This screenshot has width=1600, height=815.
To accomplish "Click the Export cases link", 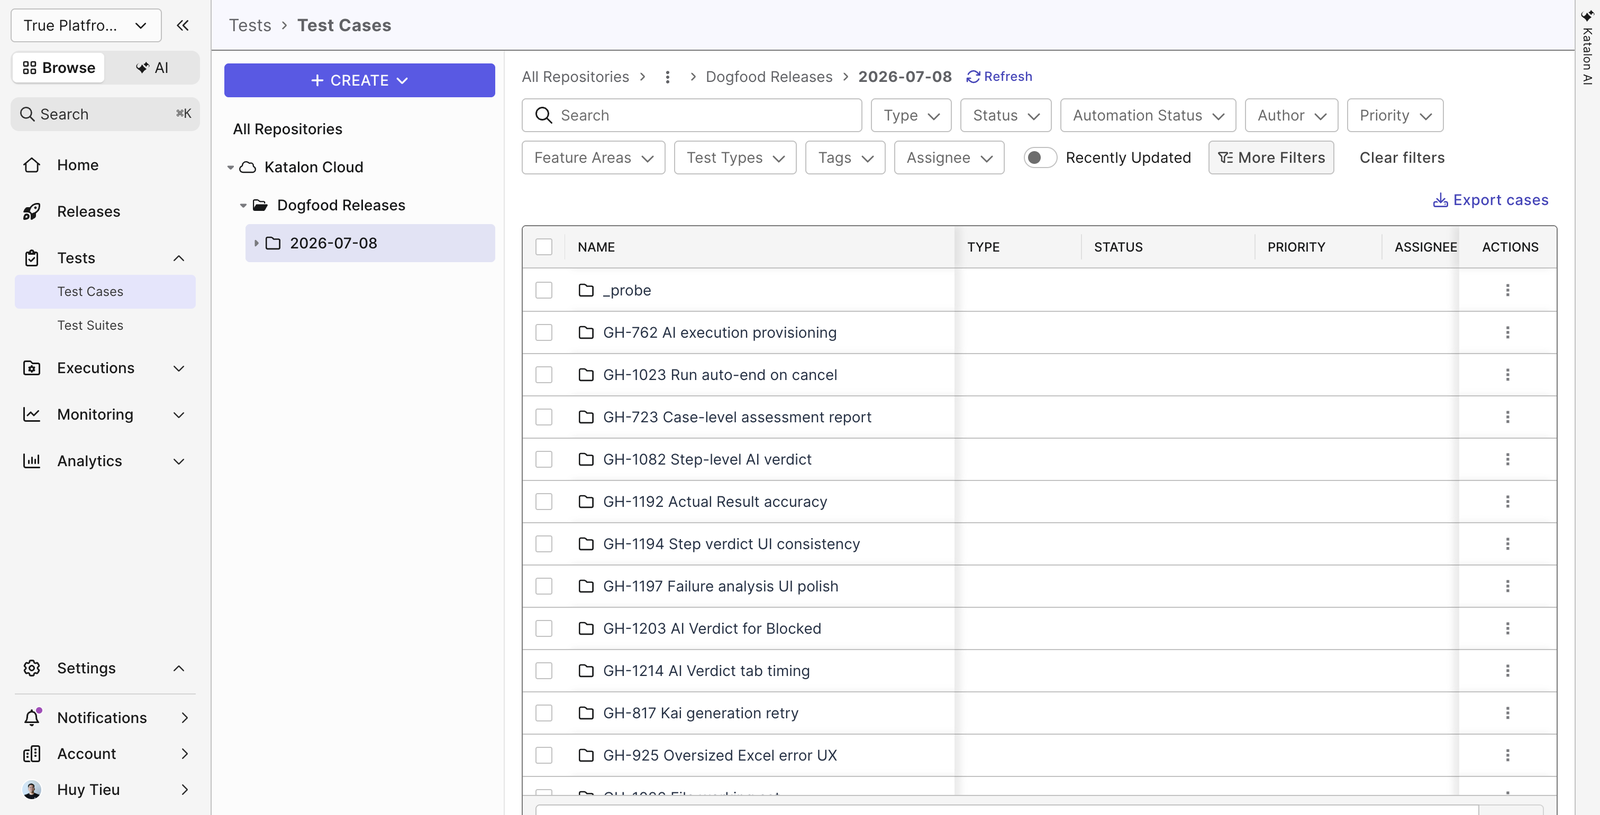I will point(1490,200).
